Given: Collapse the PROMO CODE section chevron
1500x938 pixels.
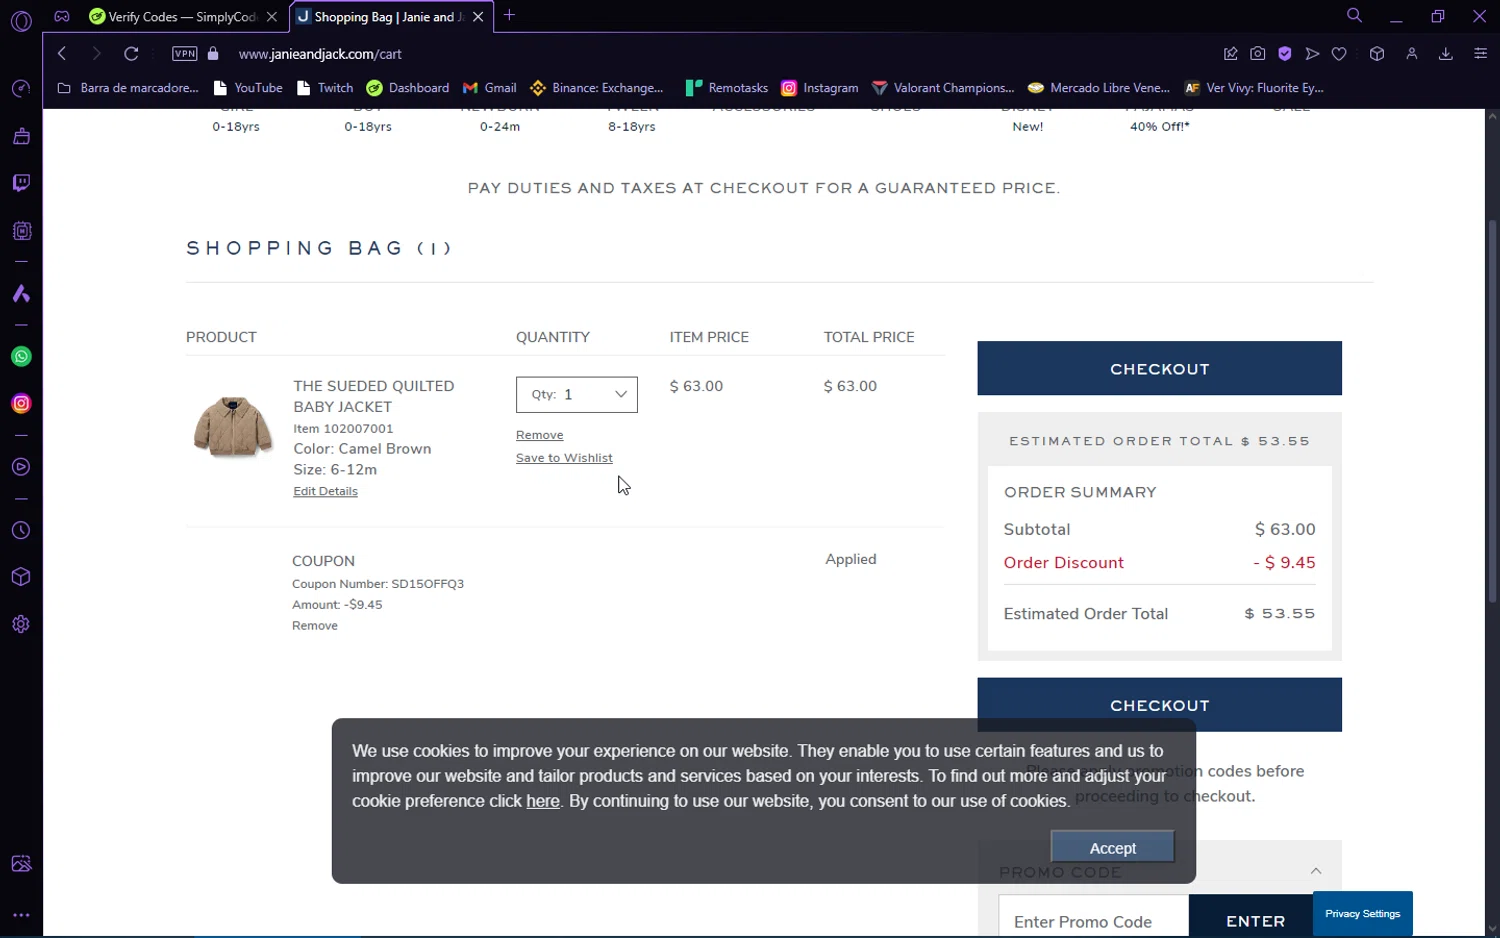Looking at the screenshot, I should [1316, 871].
